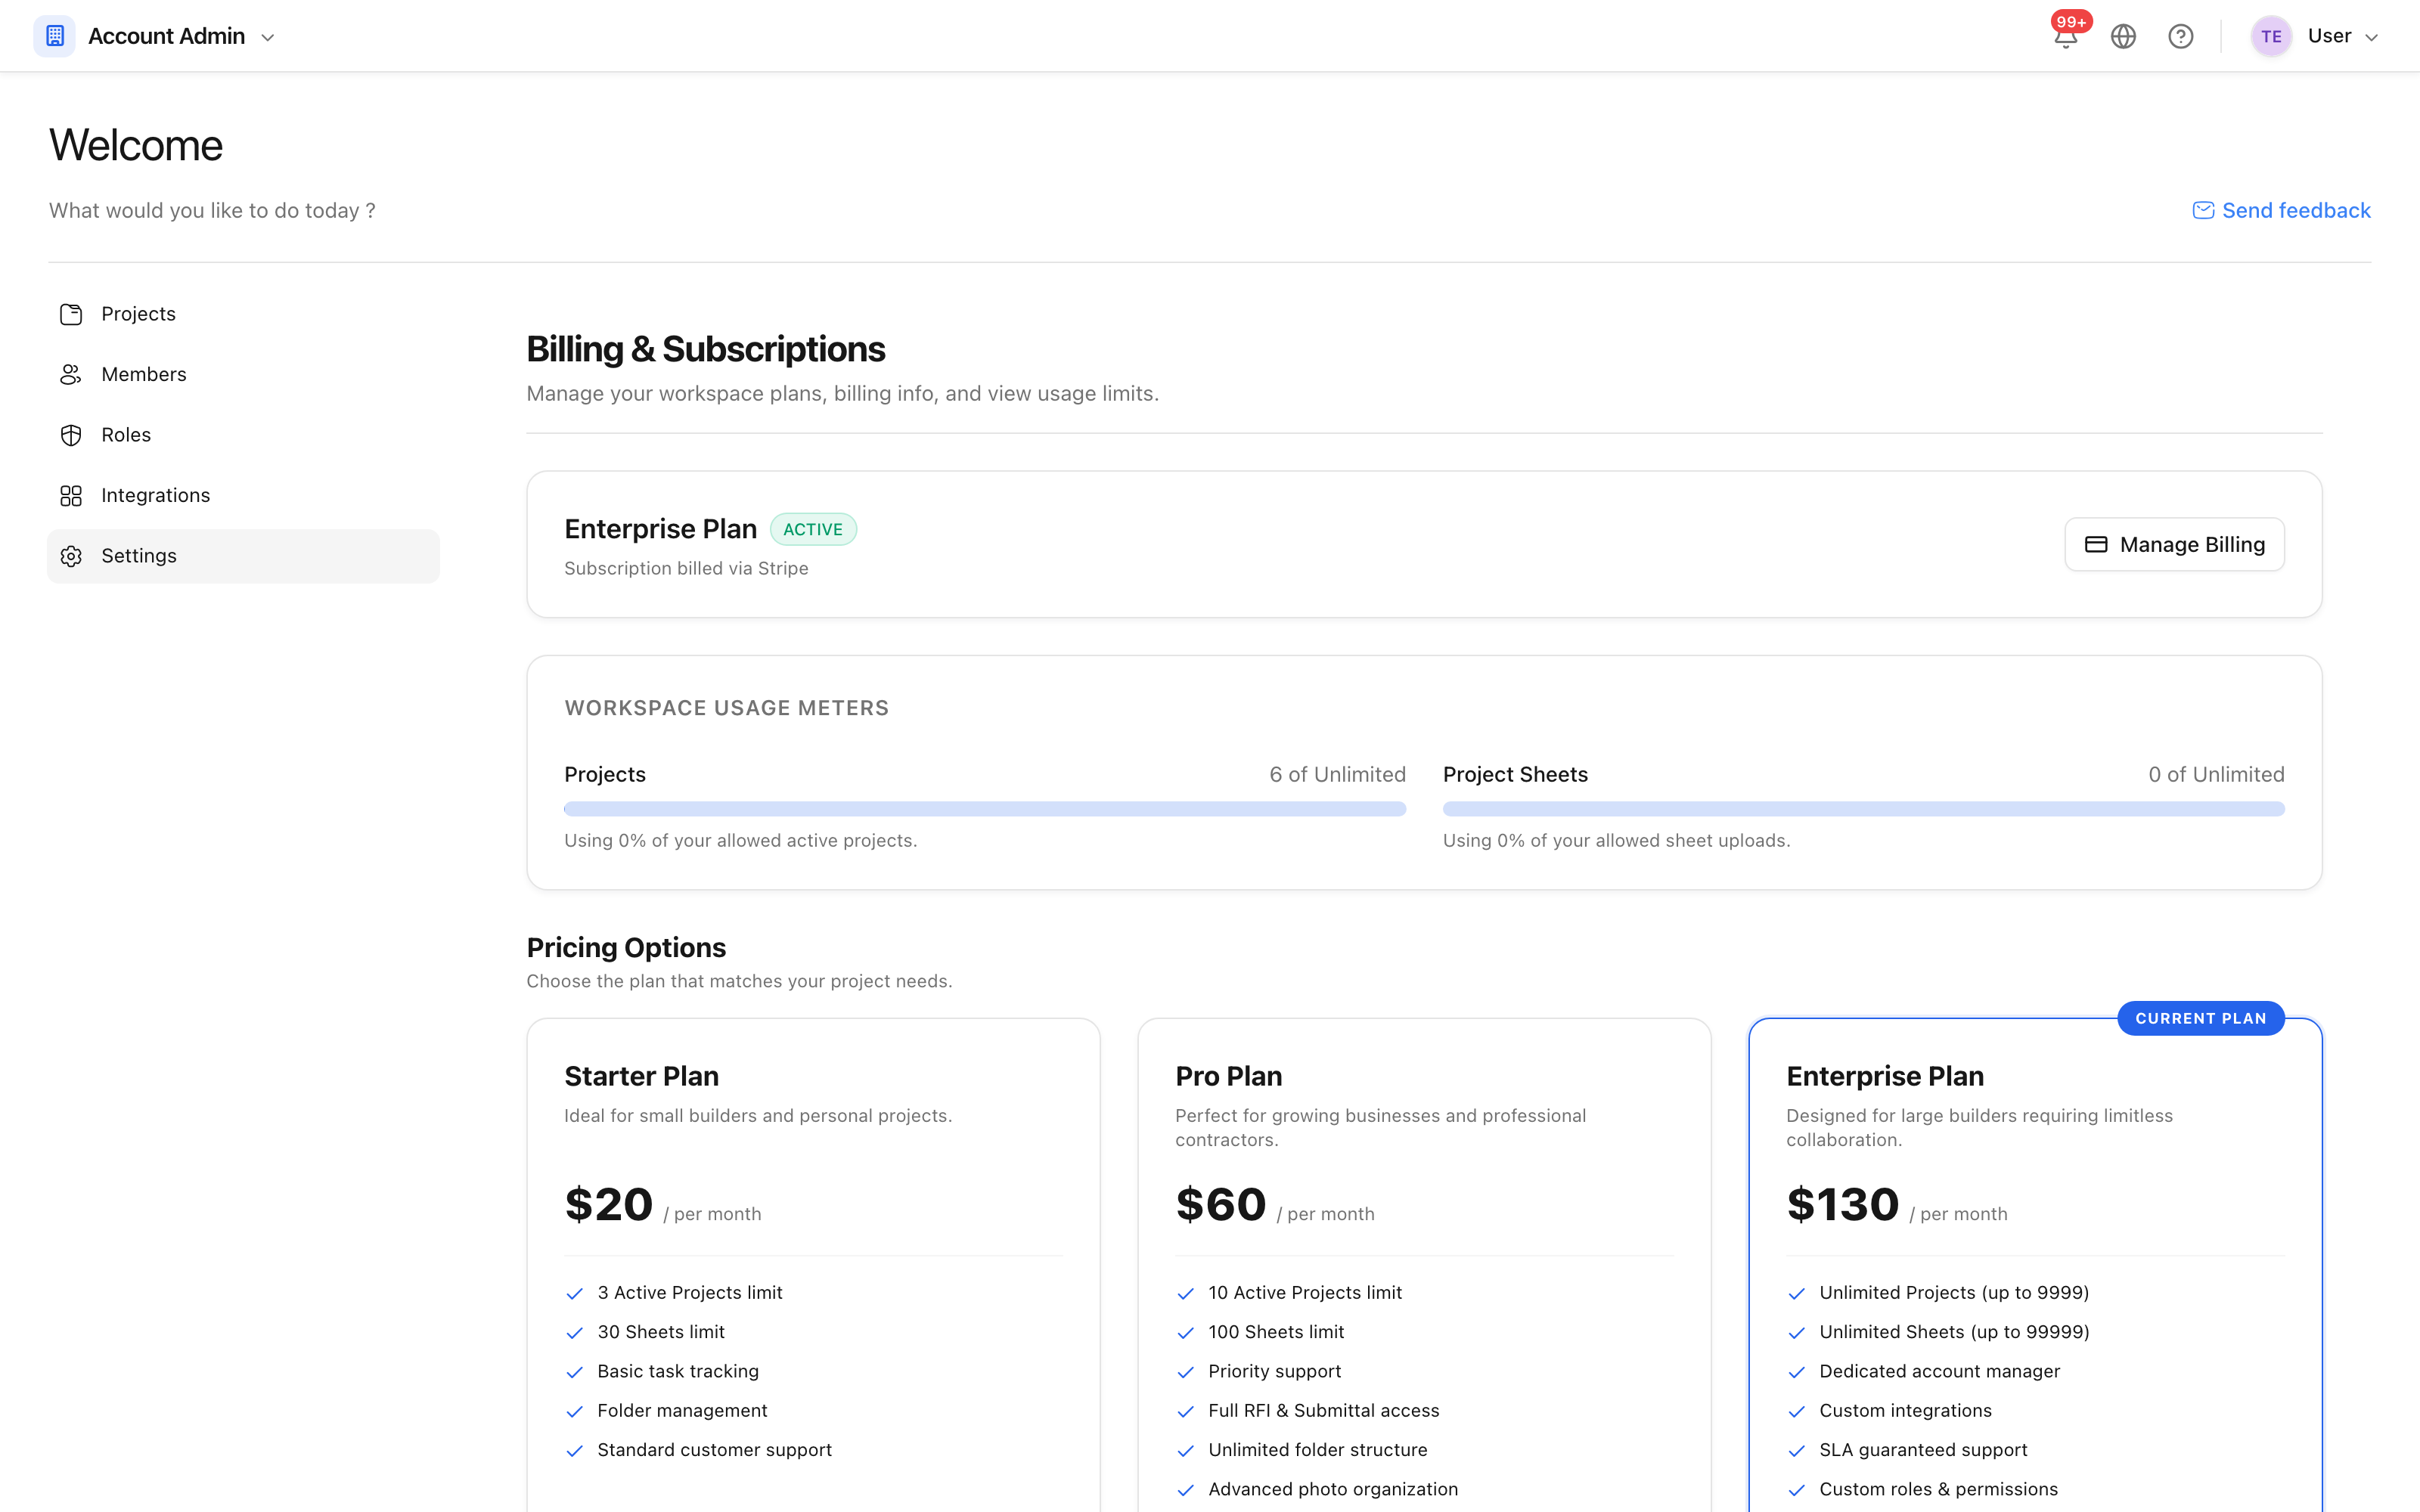Screen dimensions: 2420x1512
Task: Click the ACTIVE status badge
Action: [813, 529]
